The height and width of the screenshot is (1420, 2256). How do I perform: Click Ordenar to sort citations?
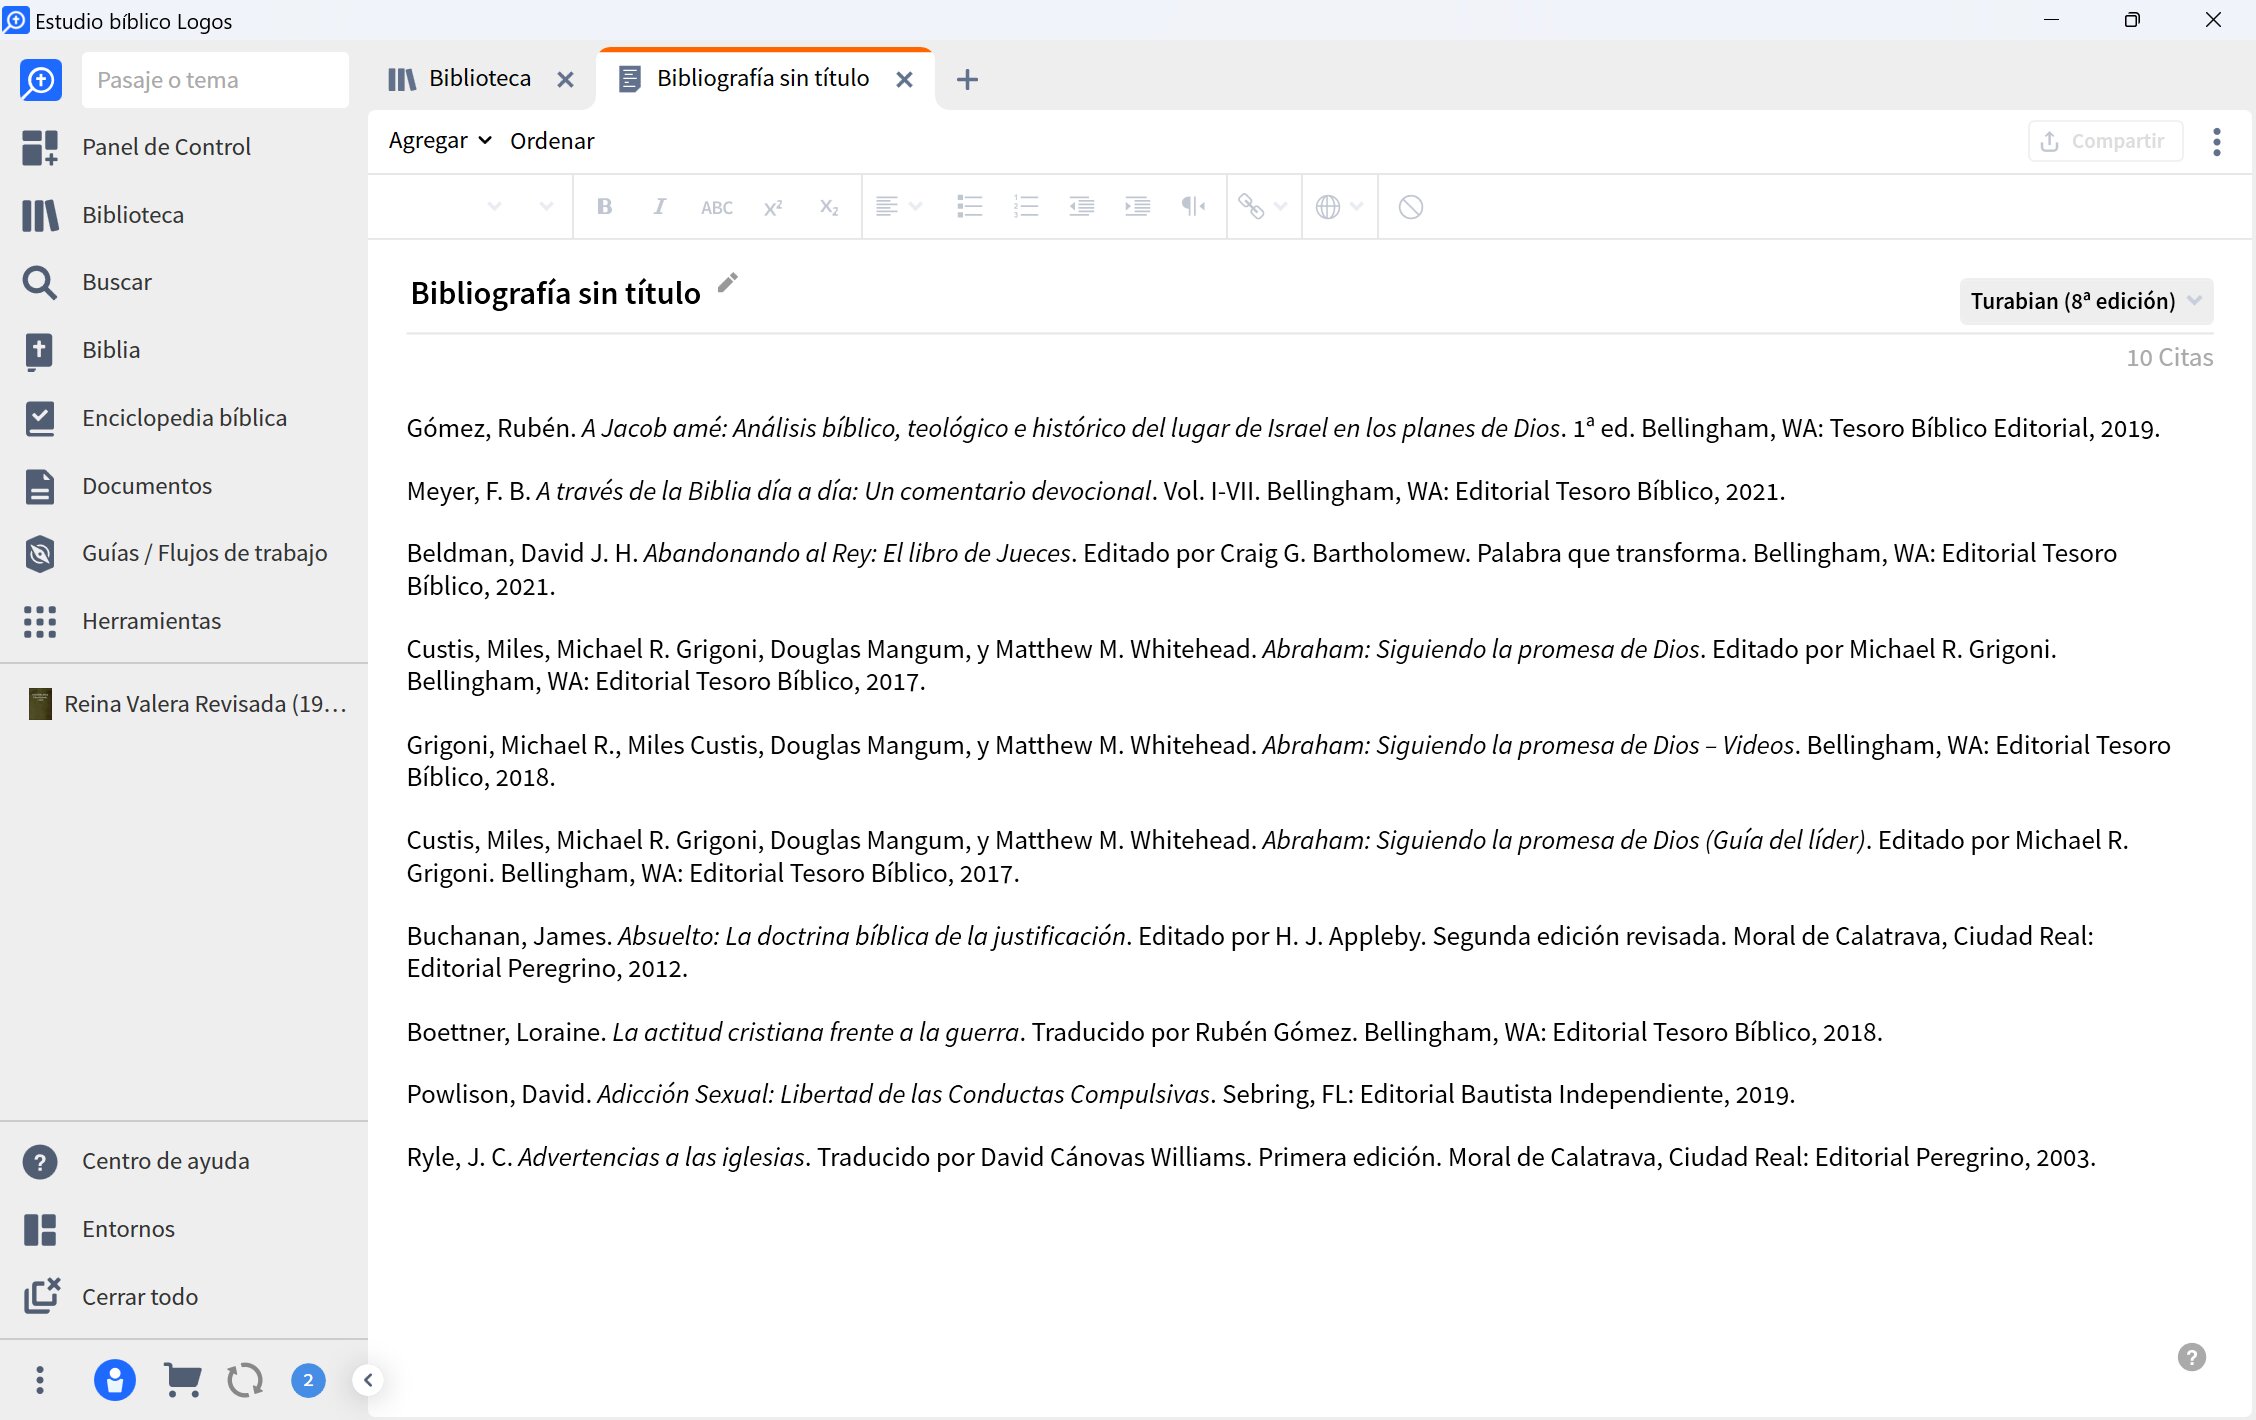click(x=552, y=141)
